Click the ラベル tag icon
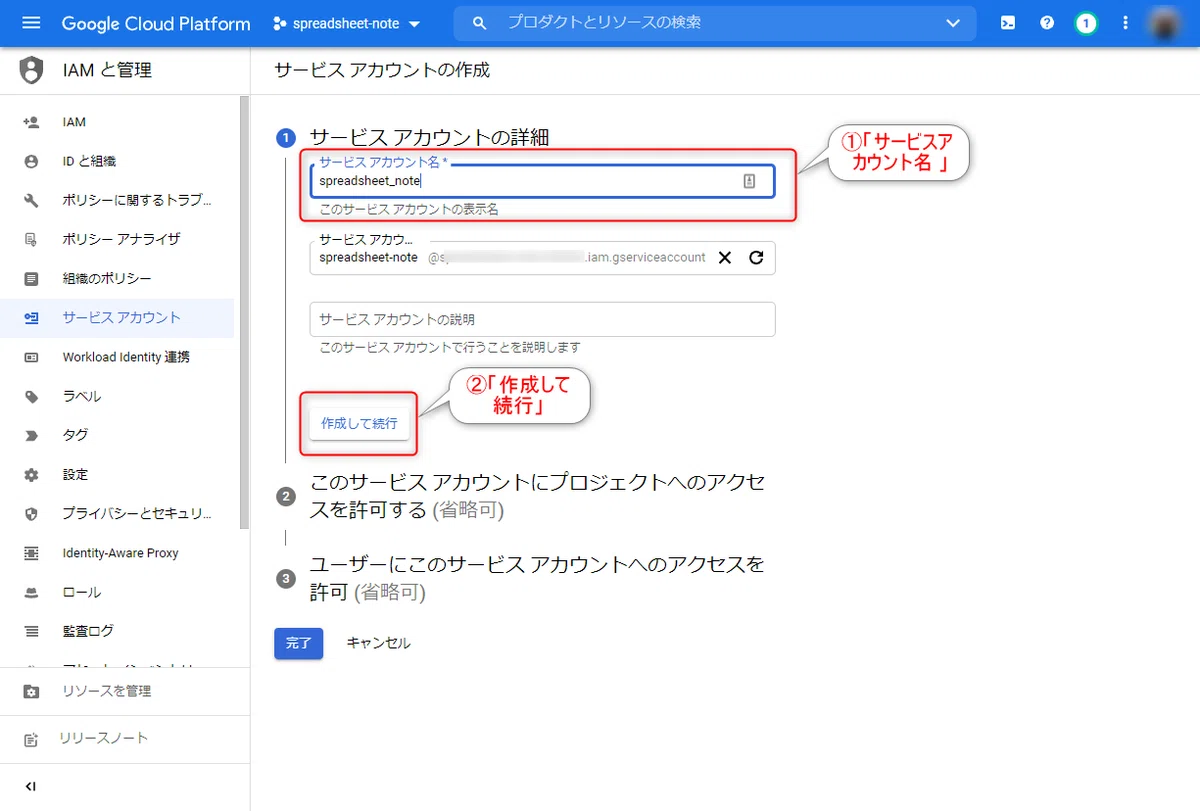The width and height of the screenshot is (1200, 811). point(31,396)
